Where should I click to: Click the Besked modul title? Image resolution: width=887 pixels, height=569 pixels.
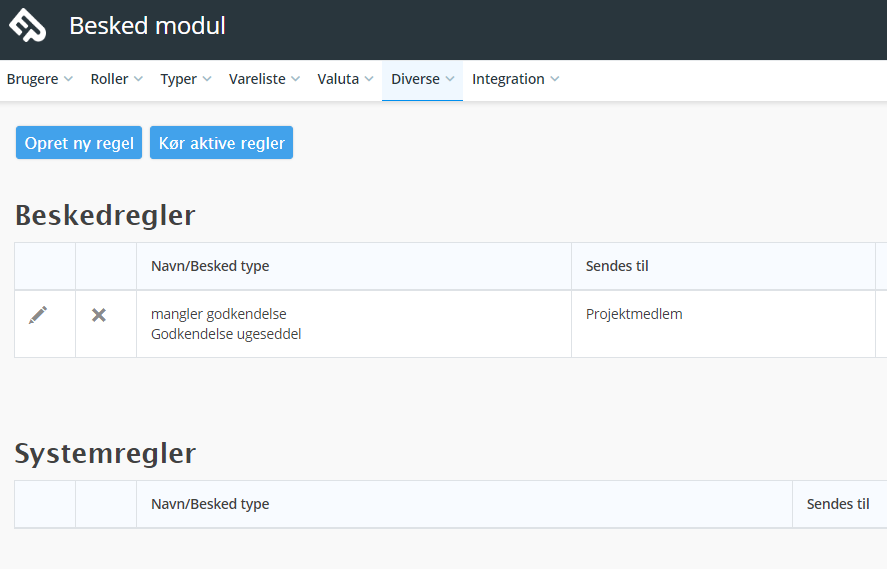click(x=147, y=26)
